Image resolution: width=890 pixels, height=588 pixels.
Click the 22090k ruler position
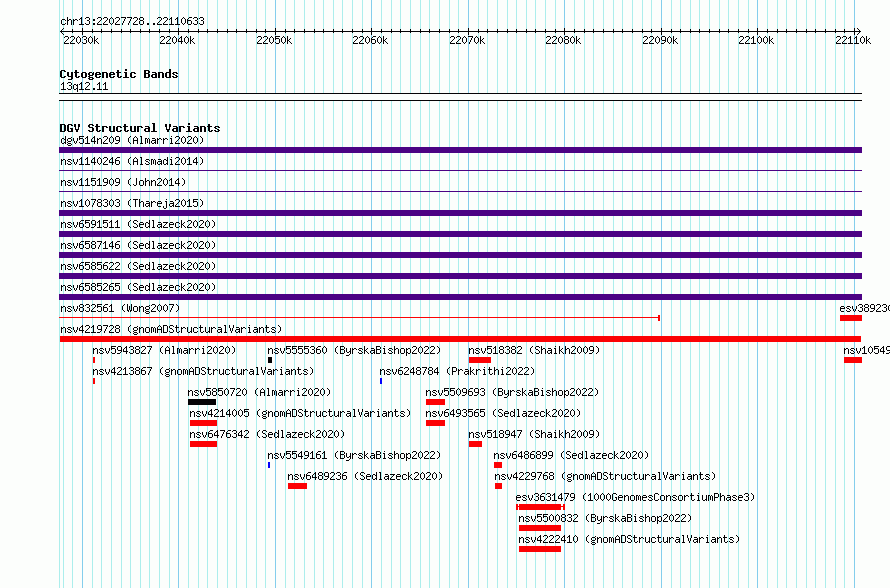point(660,40)
